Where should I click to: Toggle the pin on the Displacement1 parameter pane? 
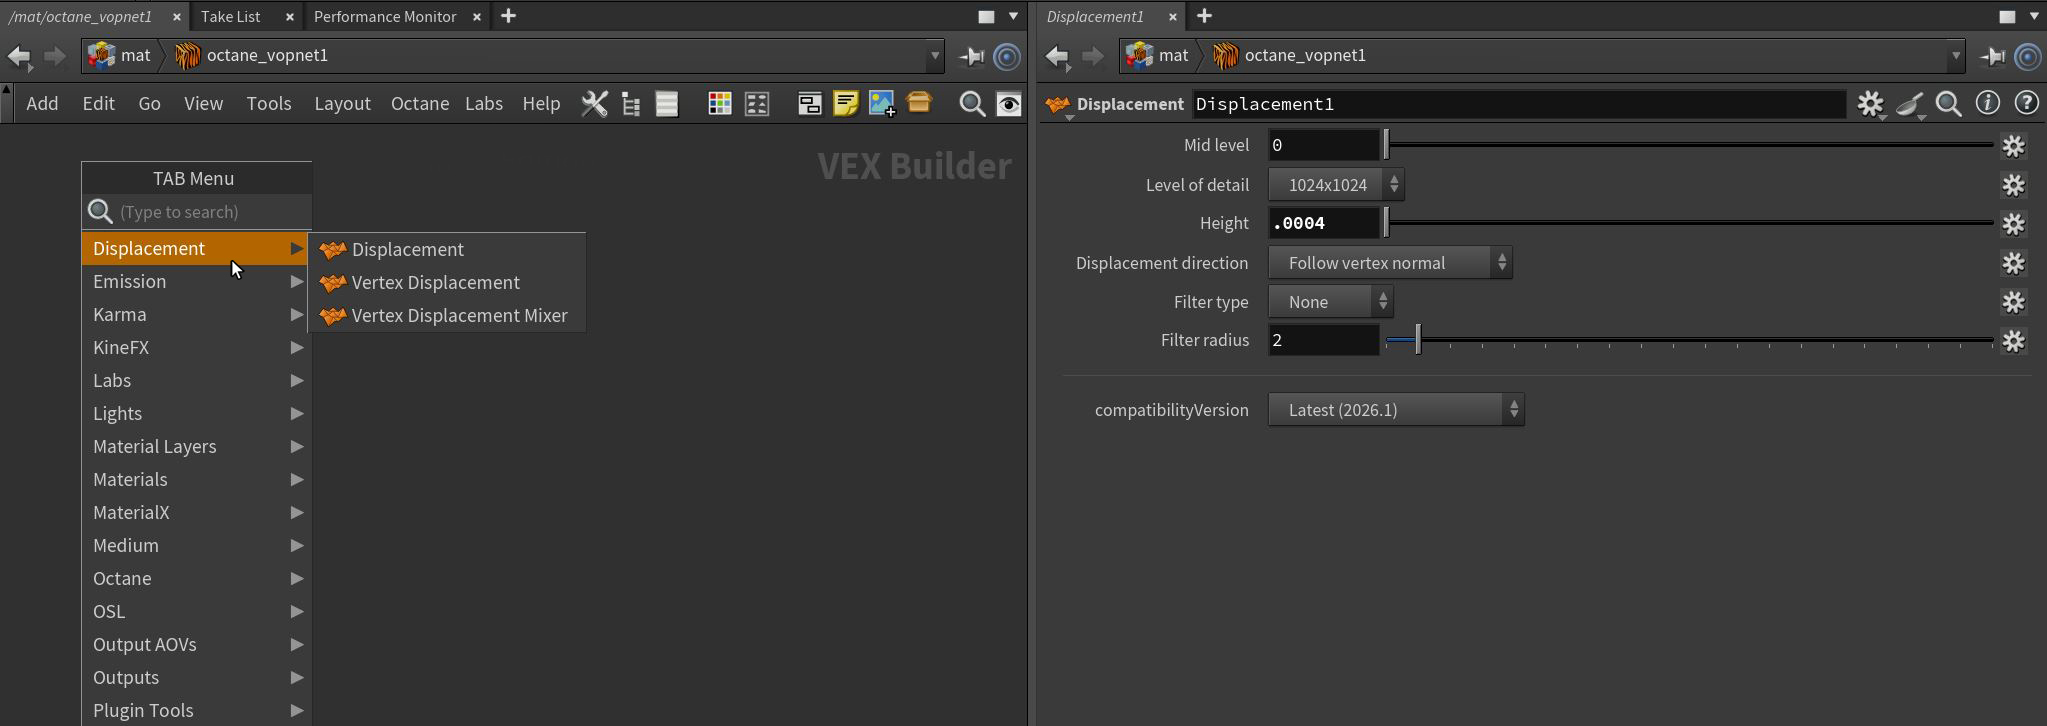(1991, 57)
